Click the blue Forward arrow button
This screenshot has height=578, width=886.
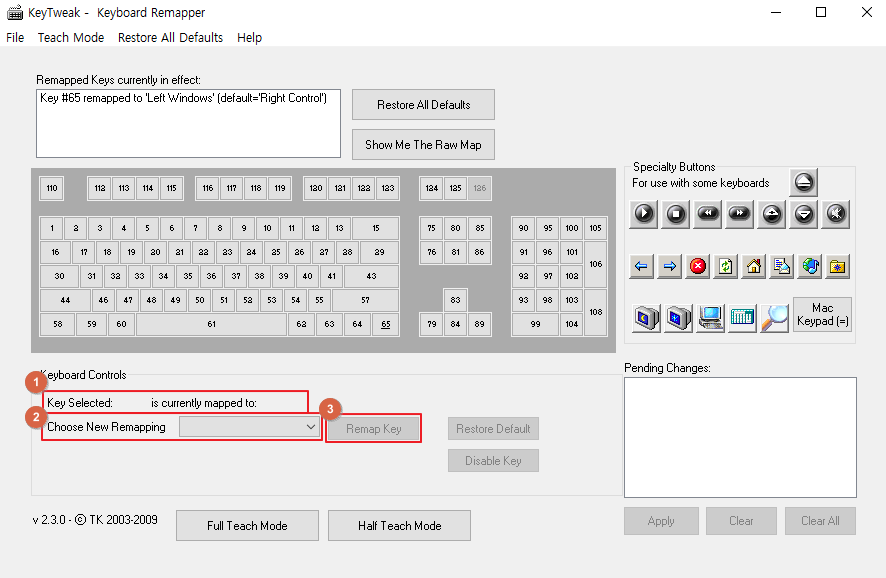click(670, 266)
